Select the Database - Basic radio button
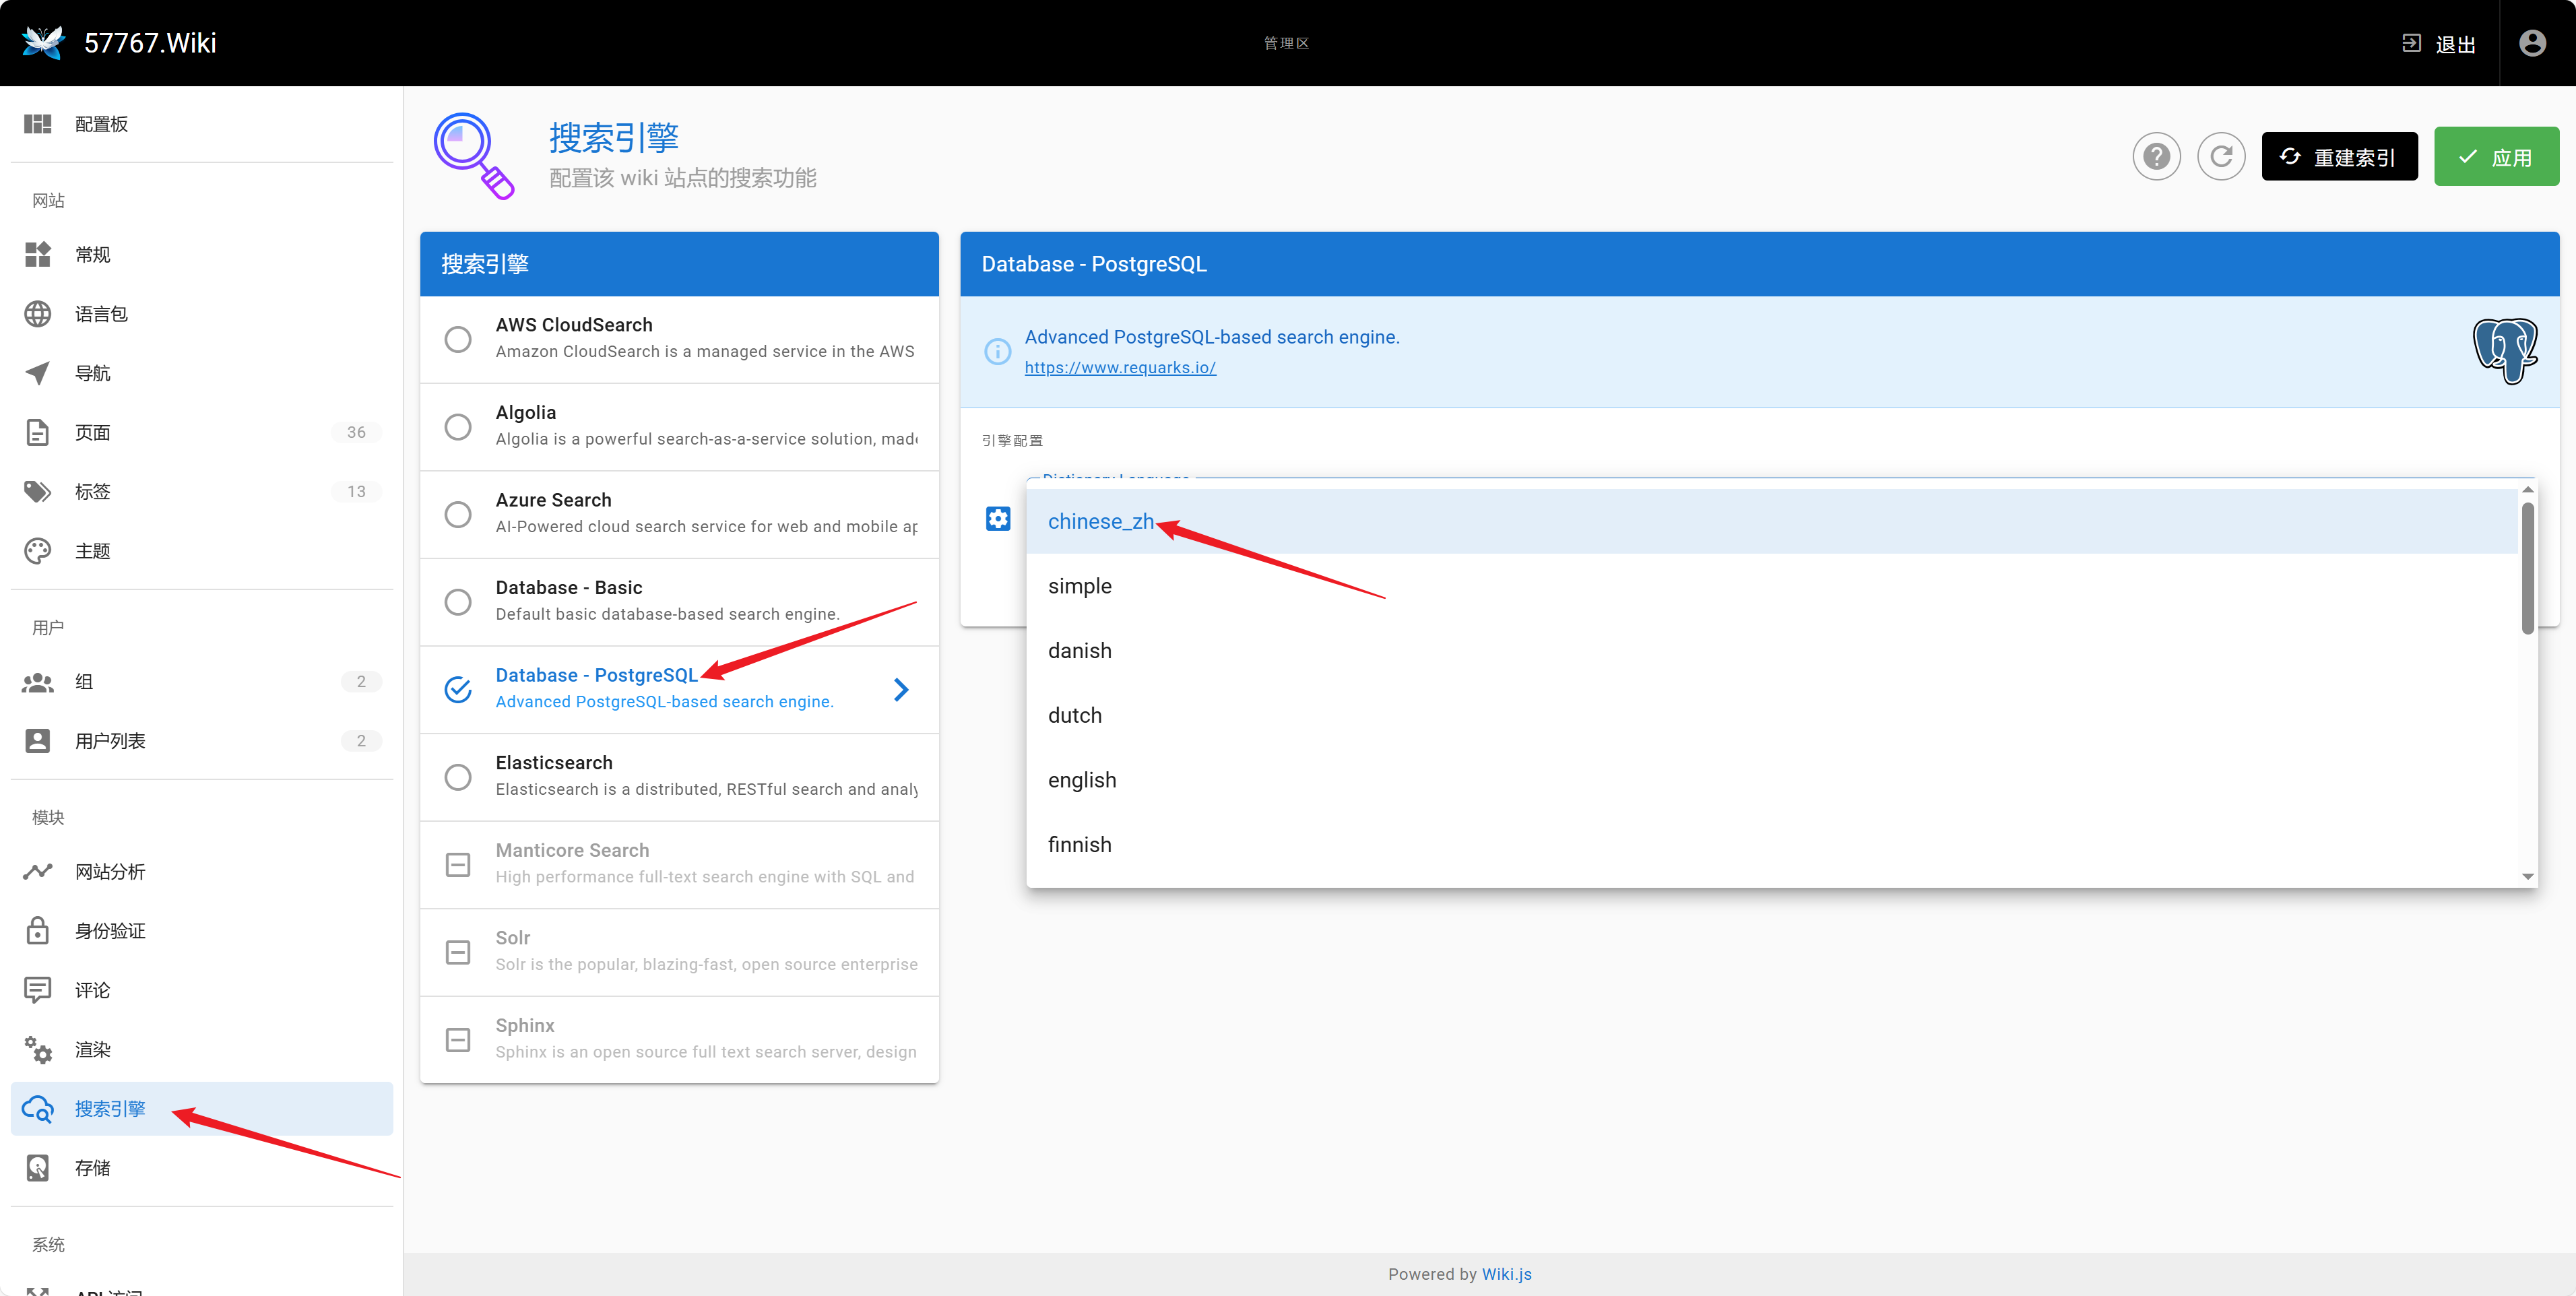Screen dimensions: 2576x1296 [x=458, y=602]
